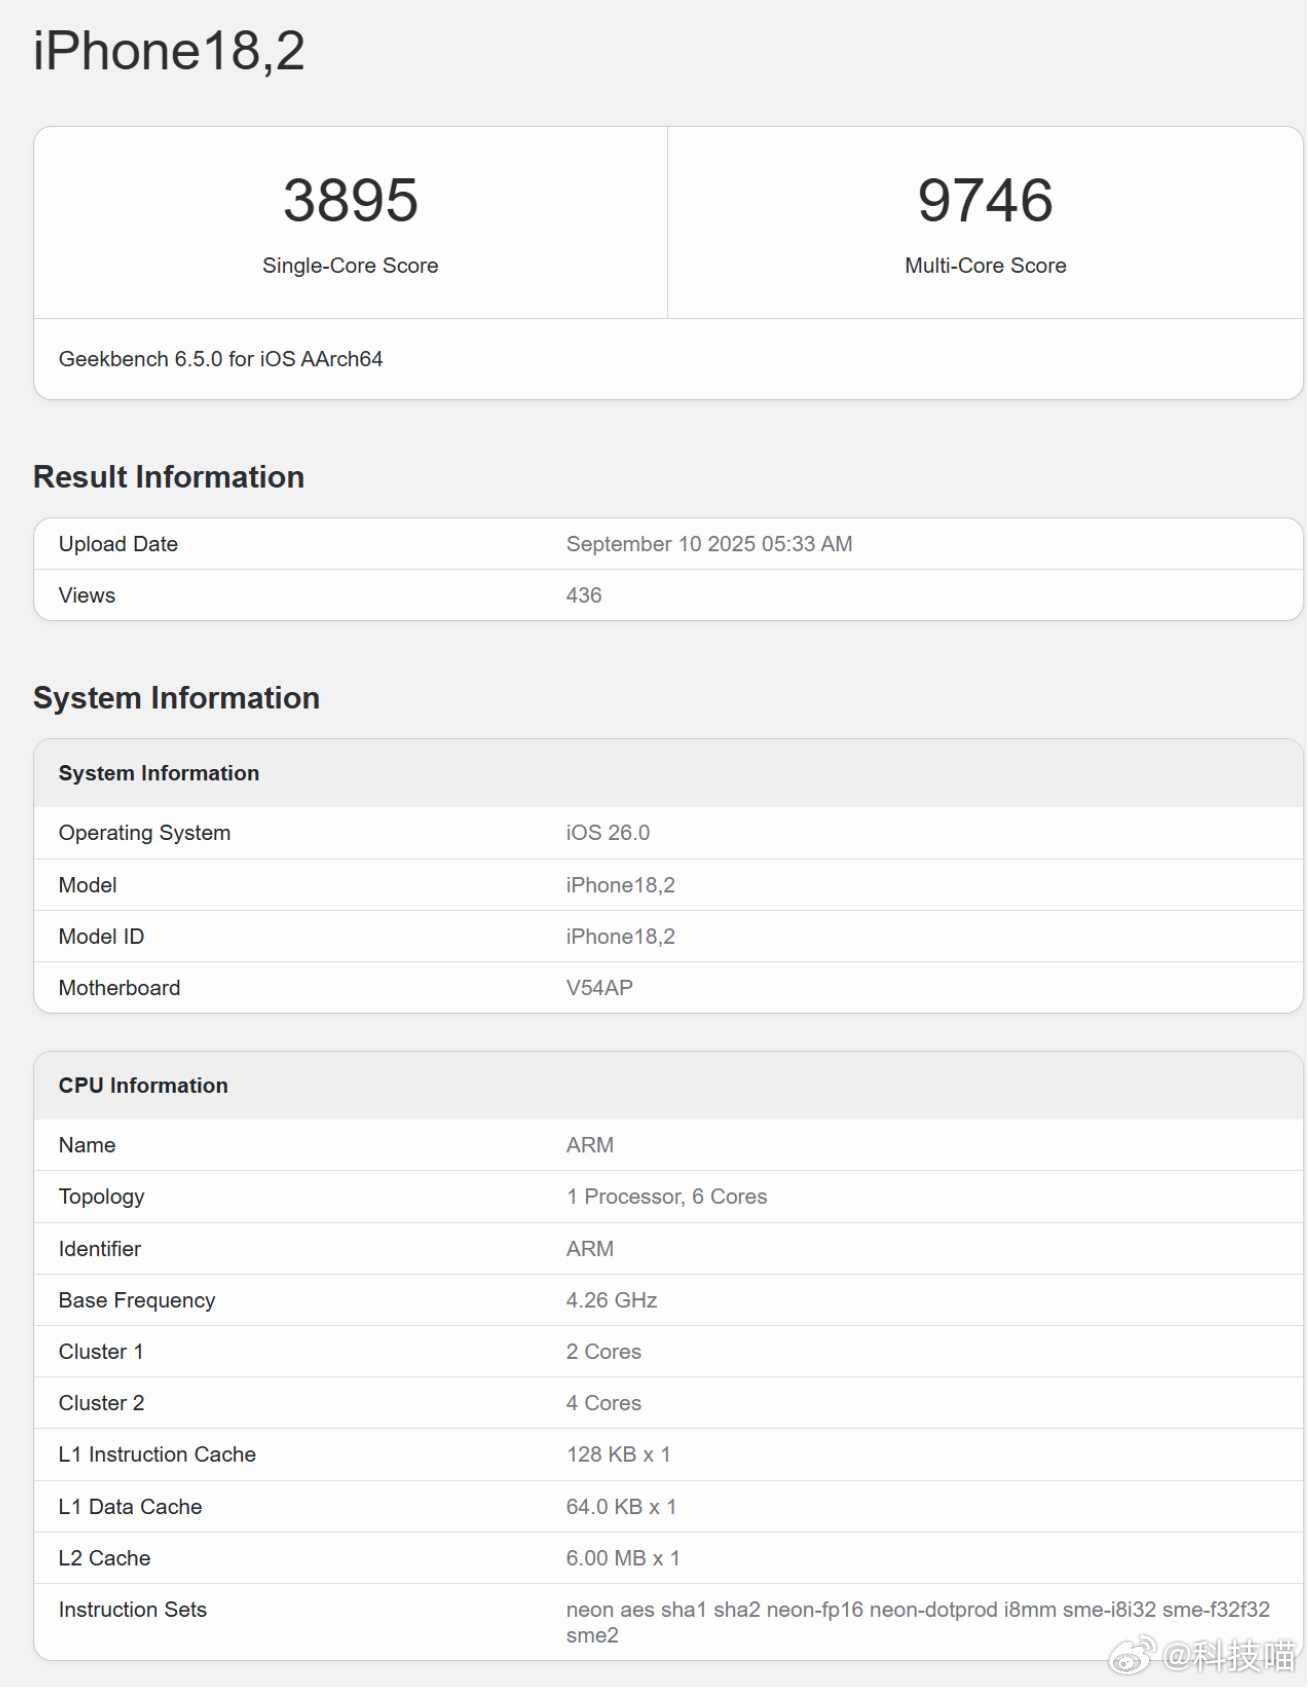Select the 64.0 KB x 1 value
The image size is (1308, 1688).
(x=622, y=1507)
